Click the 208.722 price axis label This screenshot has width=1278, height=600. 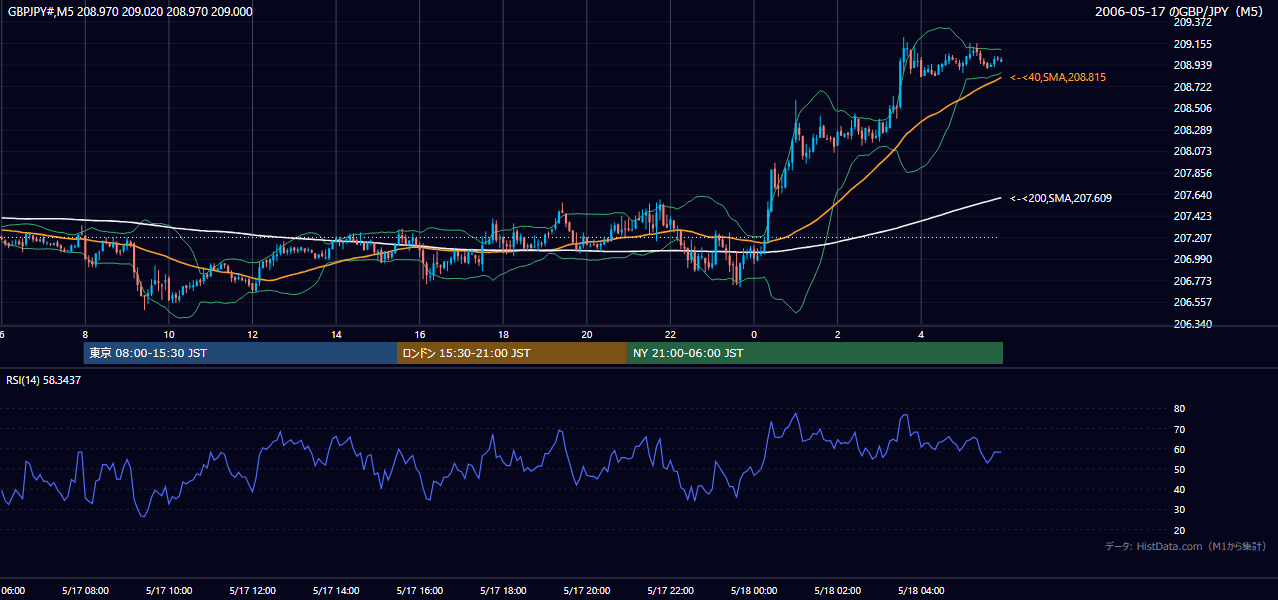click(x=1192, y=87)
